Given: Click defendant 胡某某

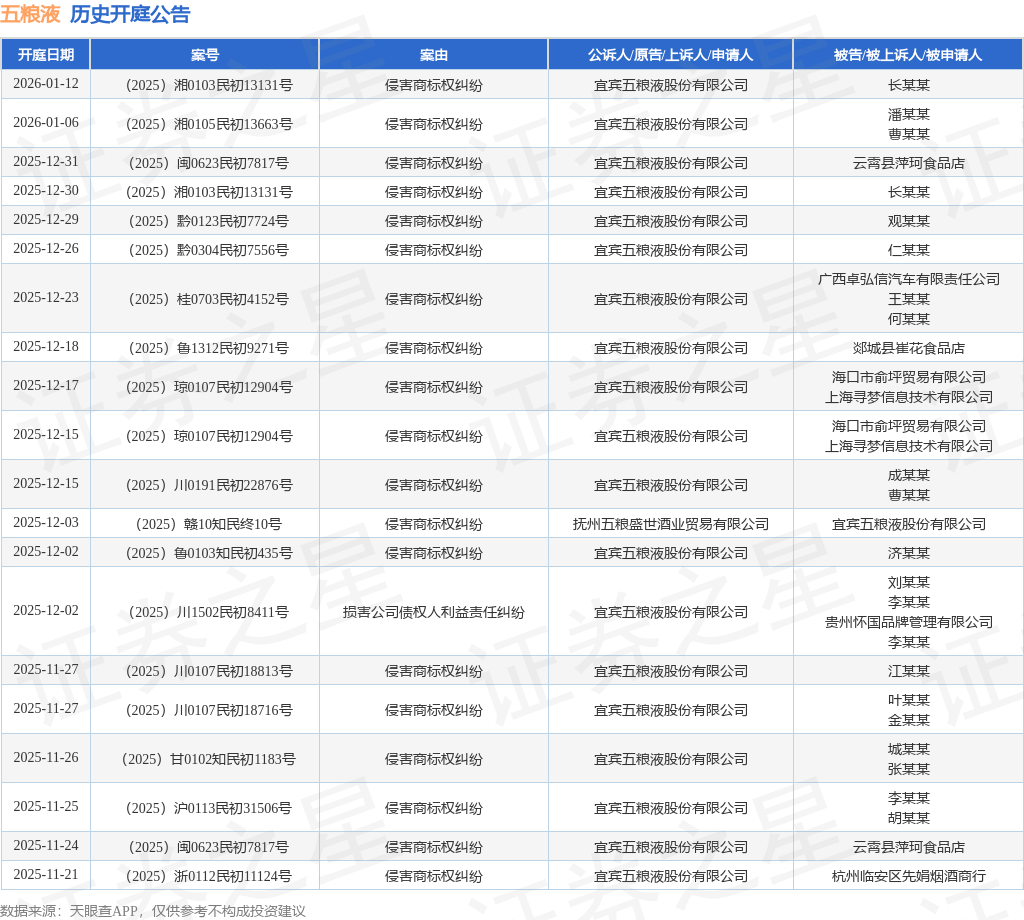Looking at the screenshot, I should (x=908, y=818).
